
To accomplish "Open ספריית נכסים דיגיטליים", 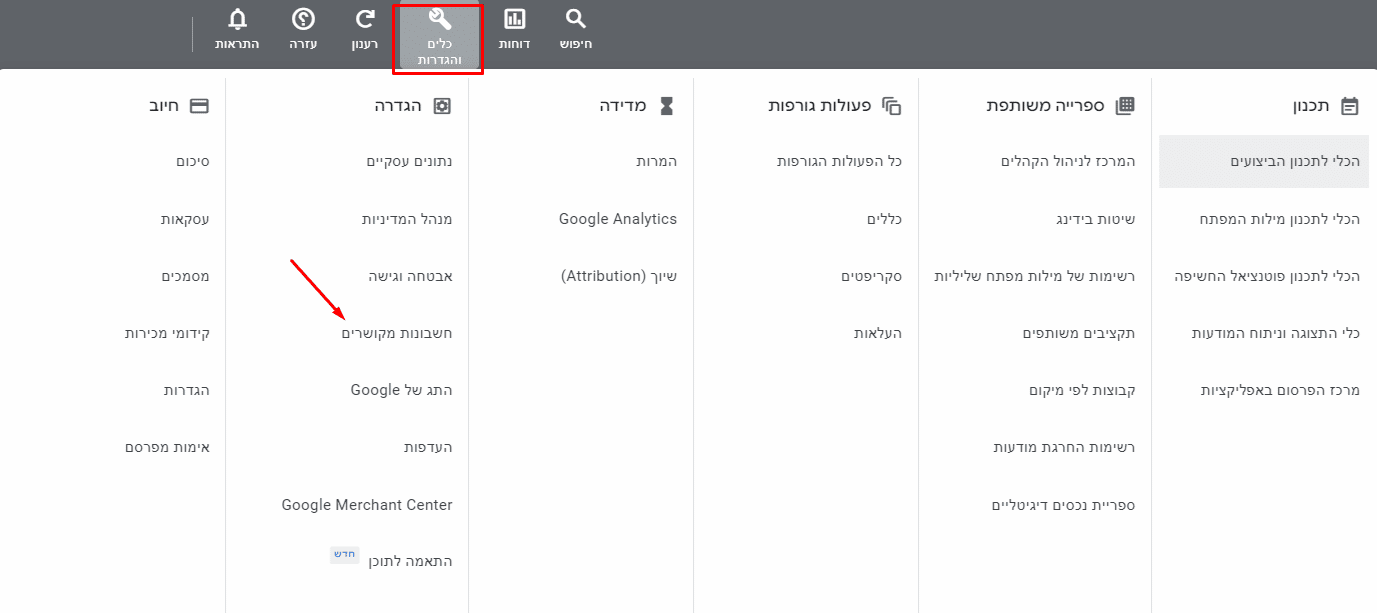I will click(1063, 505).
